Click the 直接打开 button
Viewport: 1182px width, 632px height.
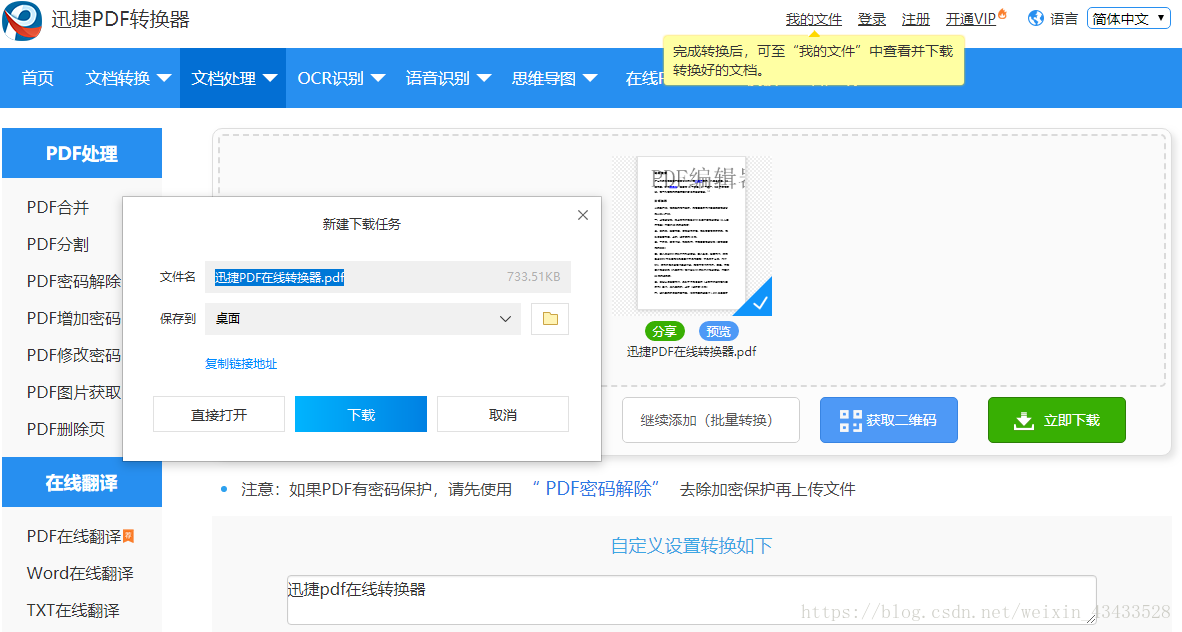pyautogui.click(x=219, y=415)
